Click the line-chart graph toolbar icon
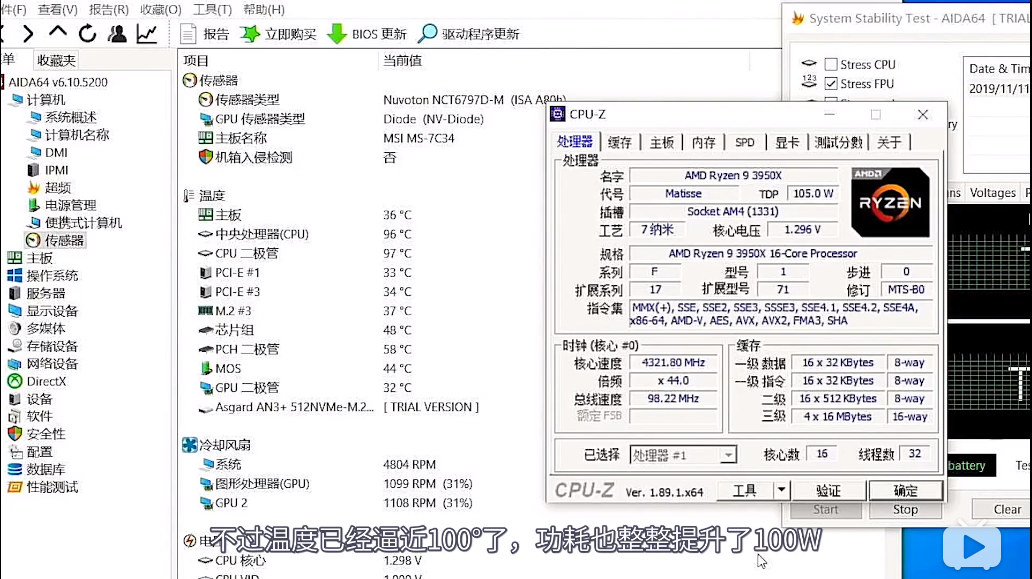 click(146, 34)
